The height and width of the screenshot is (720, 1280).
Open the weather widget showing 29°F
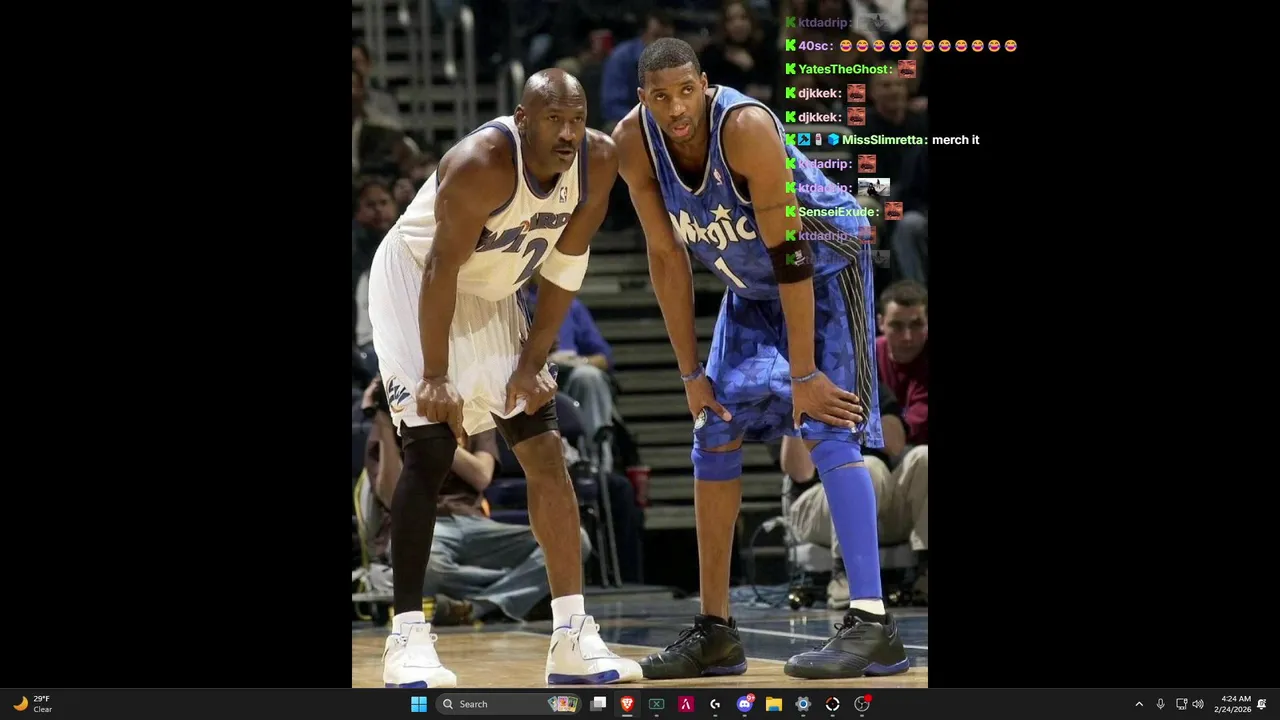coord(32,704)
